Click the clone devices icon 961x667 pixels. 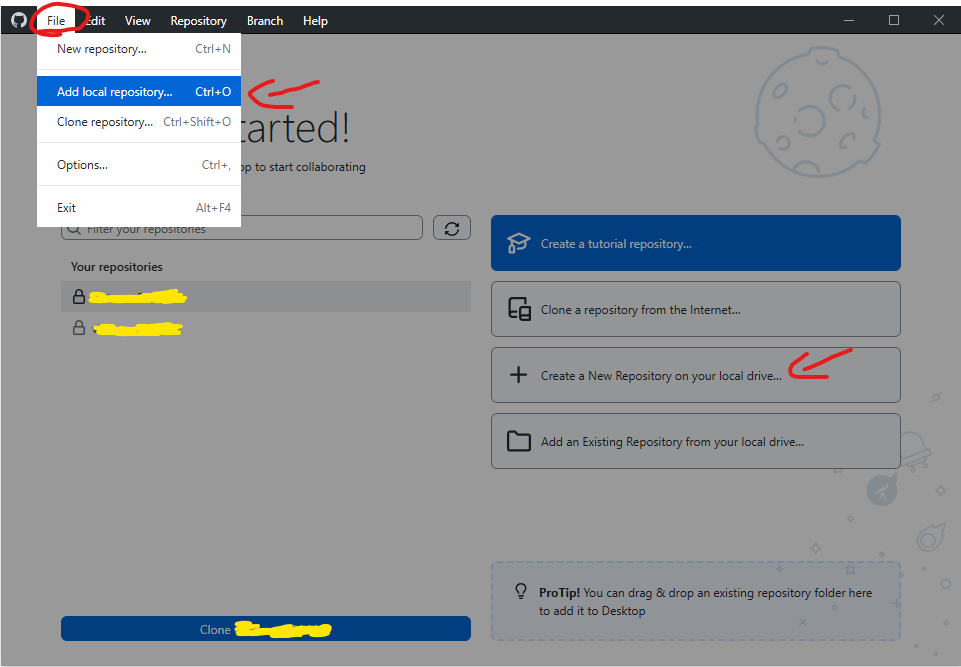pos(519,309)
